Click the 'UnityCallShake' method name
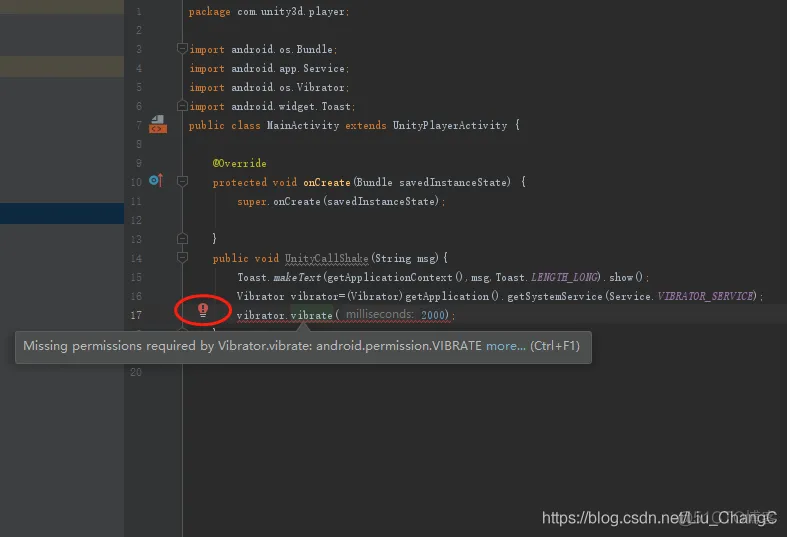The height and width of the screenshot is (537, 787). click(327, 258)
